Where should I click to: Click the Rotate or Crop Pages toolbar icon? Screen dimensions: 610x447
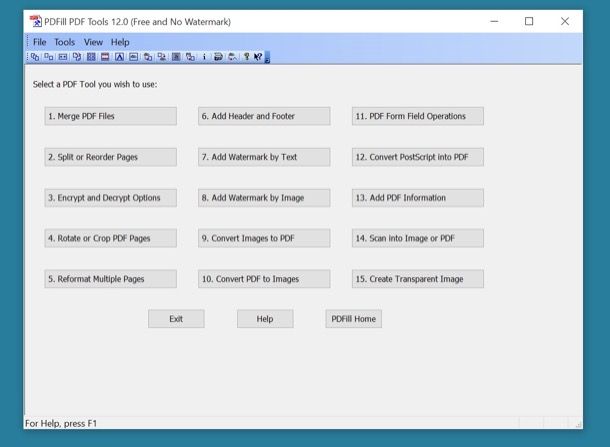point(77,57)
